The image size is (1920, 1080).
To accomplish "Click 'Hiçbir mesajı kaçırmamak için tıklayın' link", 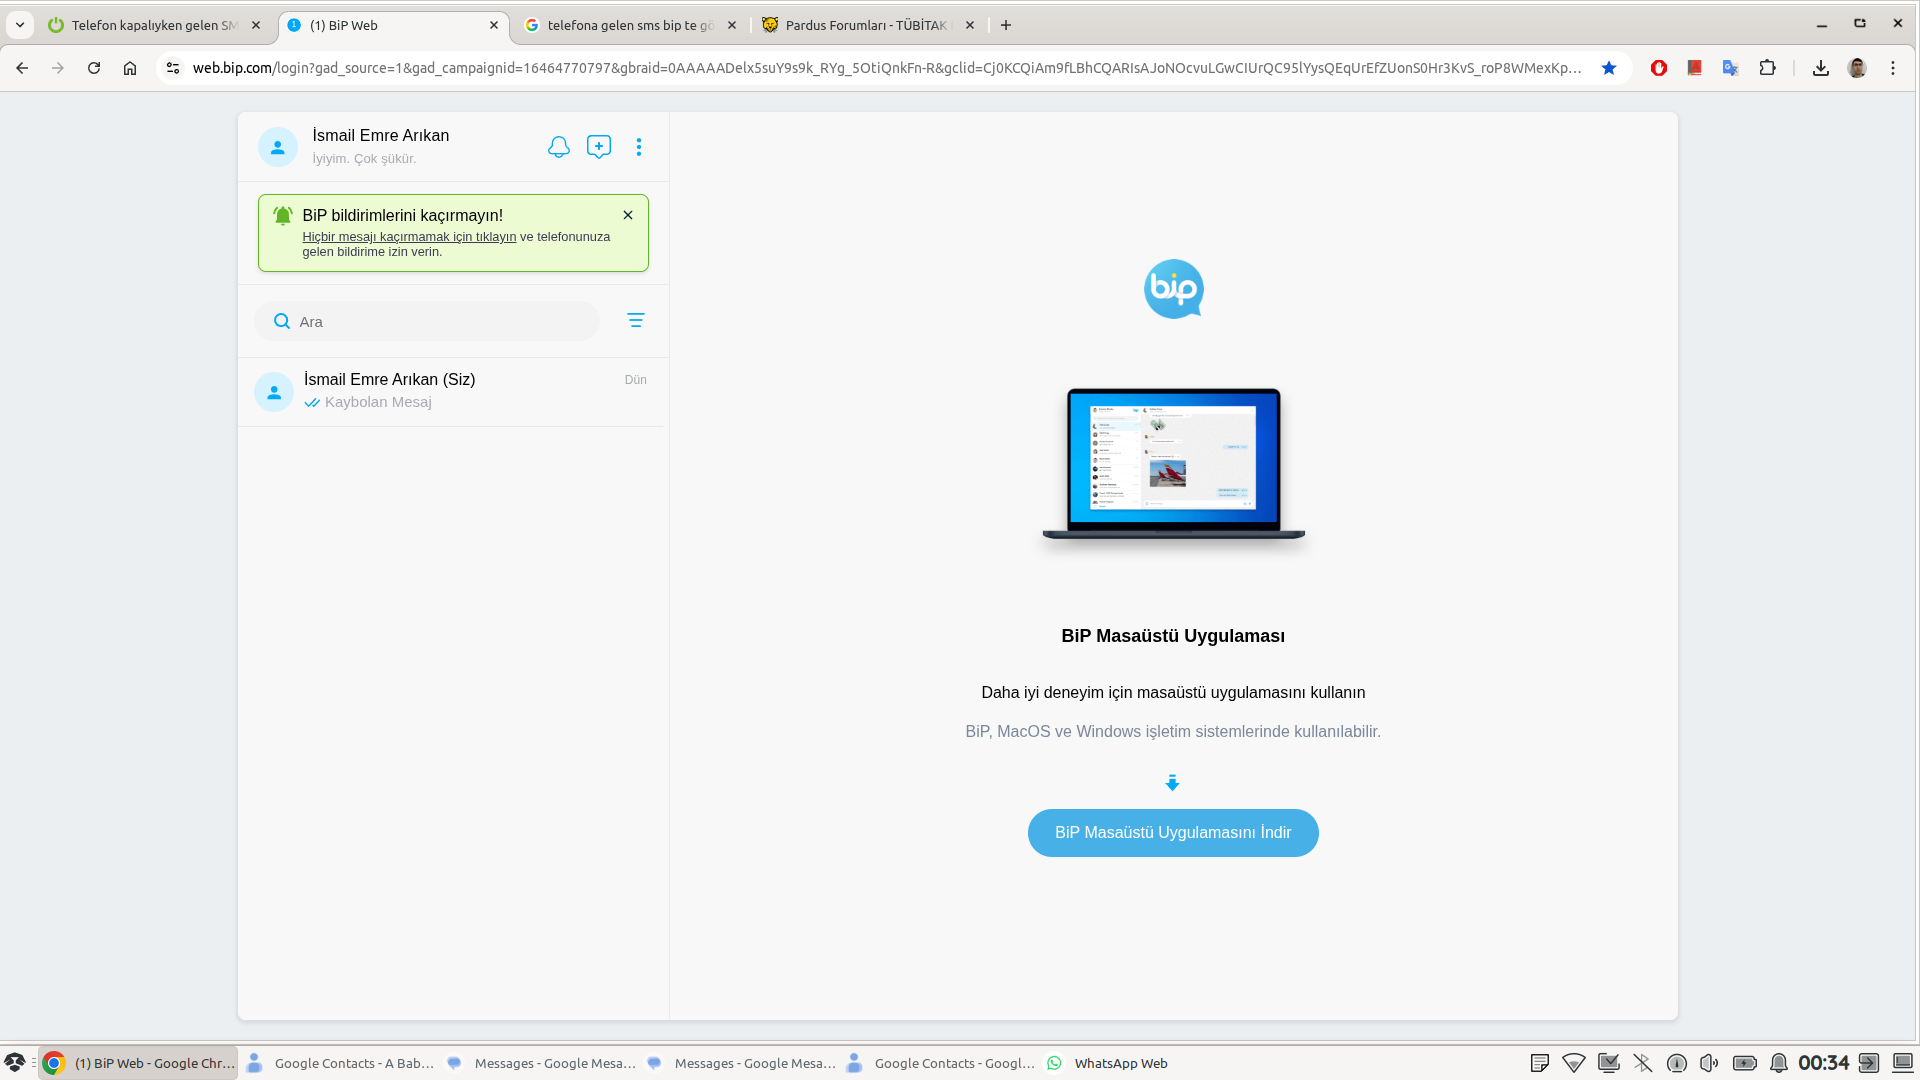I will point(409,237).
